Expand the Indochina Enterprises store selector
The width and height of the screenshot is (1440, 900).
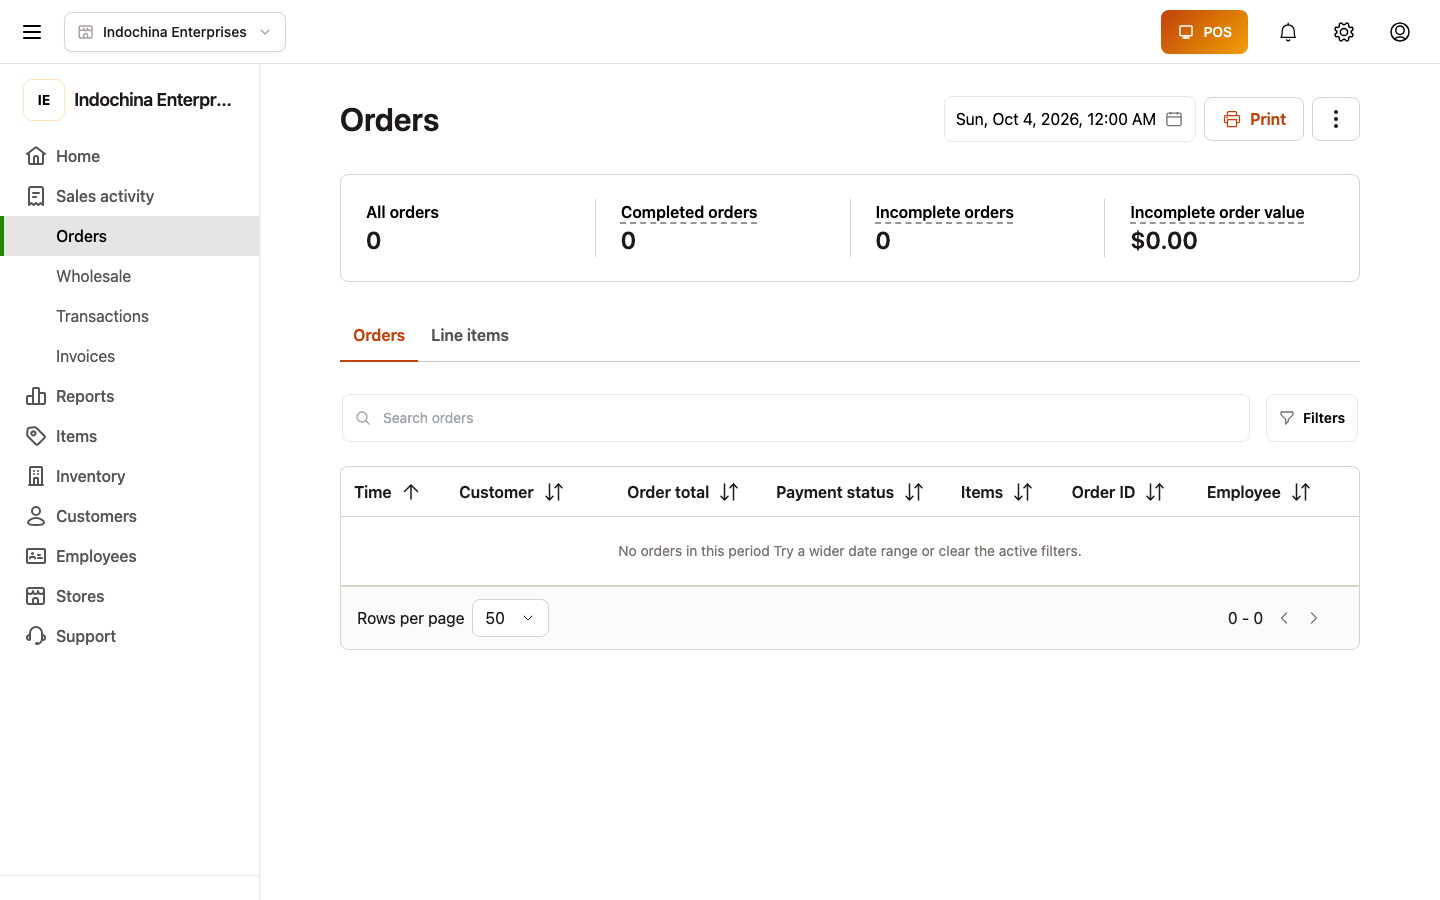click(x=175, y=32)
